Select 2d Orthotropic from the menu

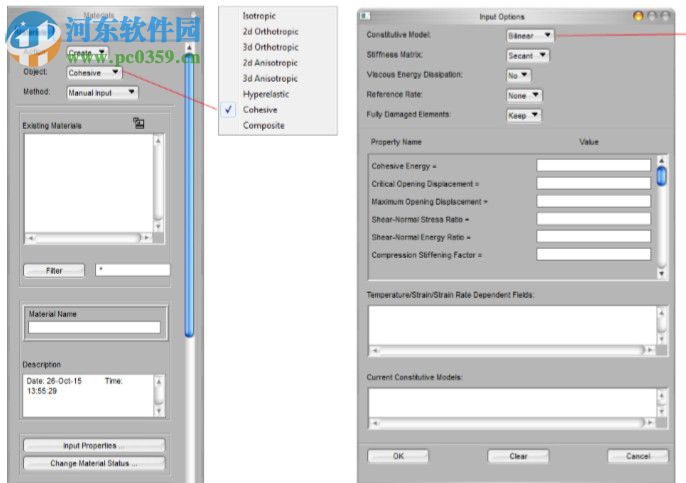tap(270, 32)
